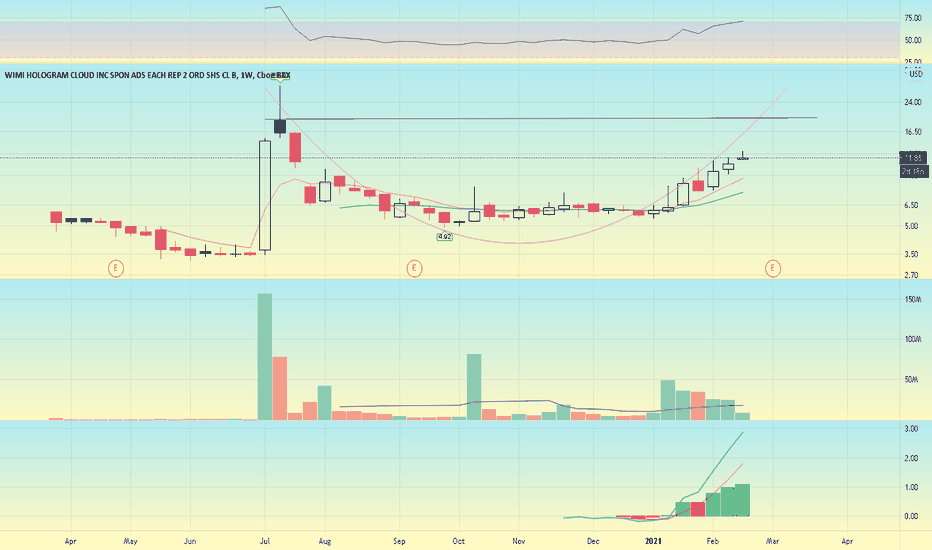Click the 3.50 price axis label
932x550 pixels.
point(912,254)
